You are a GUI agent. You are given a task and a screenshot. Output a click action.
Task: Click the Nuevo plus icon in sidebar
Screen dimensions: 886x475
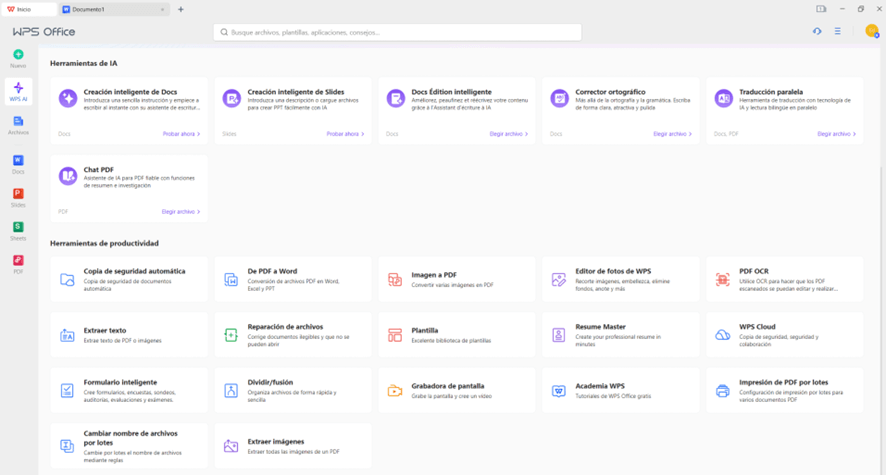18,57
